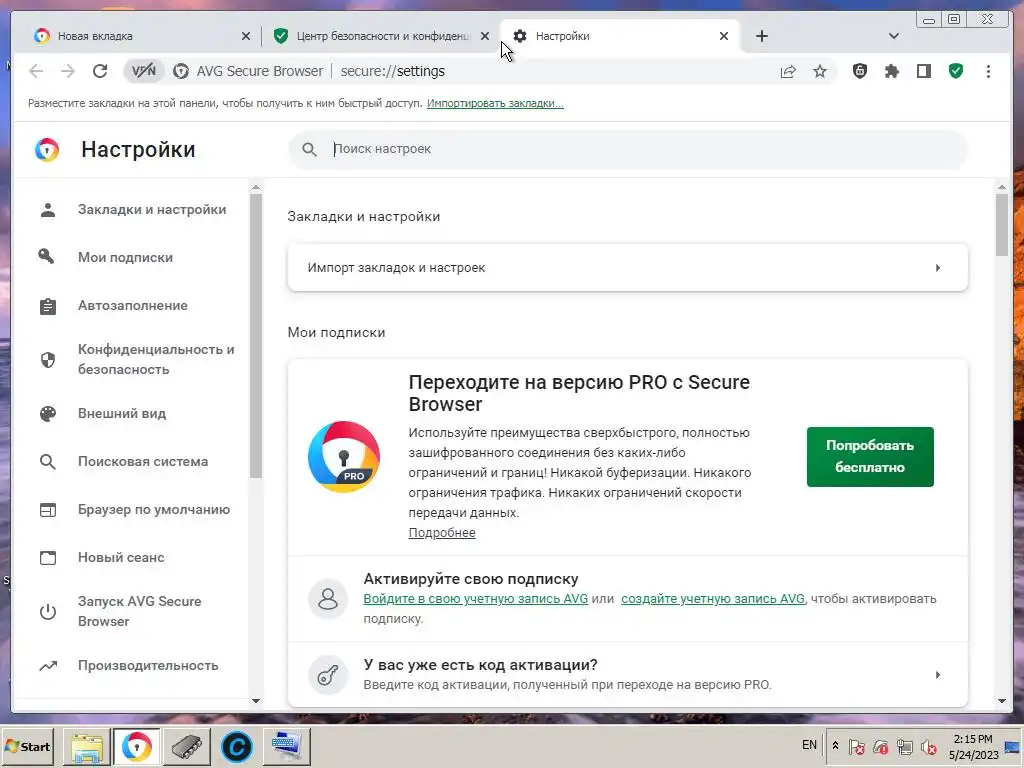This screenshot has height=768, width=1024.
Task: Share this page via share icon
Action: 788,71
